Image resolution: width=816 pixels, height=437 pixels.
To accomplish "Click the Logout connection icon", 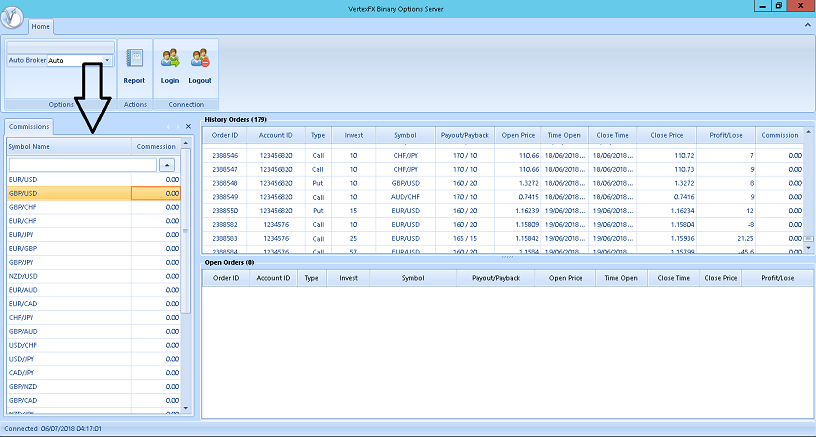I will pyautogui.click(x=200, y=67).
